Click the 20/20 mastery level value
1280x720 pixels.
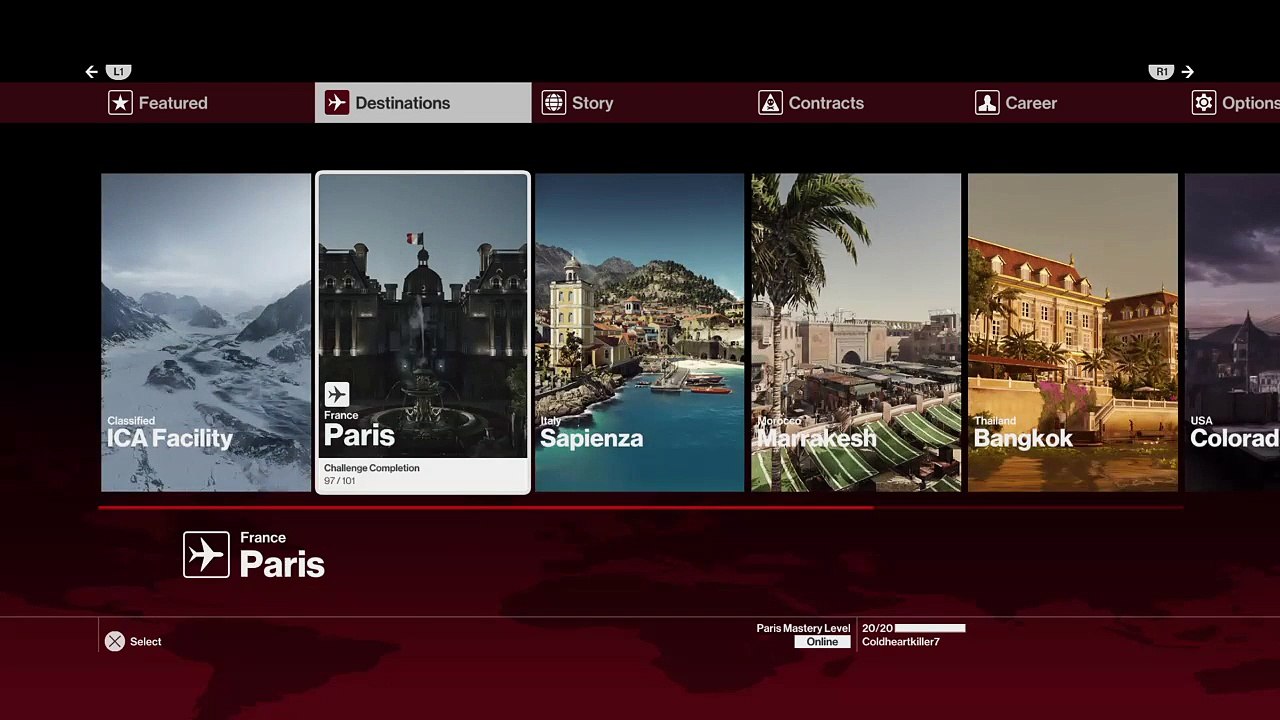pyautogui.click(x=877, y=628)
